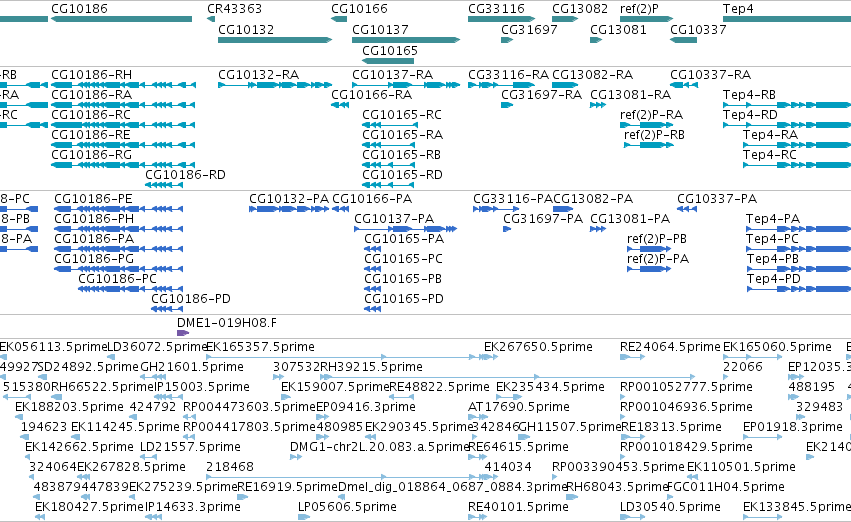Select transcript Tep4-RC
Screen dimensions: 851x522
click(x=797, y=165)
